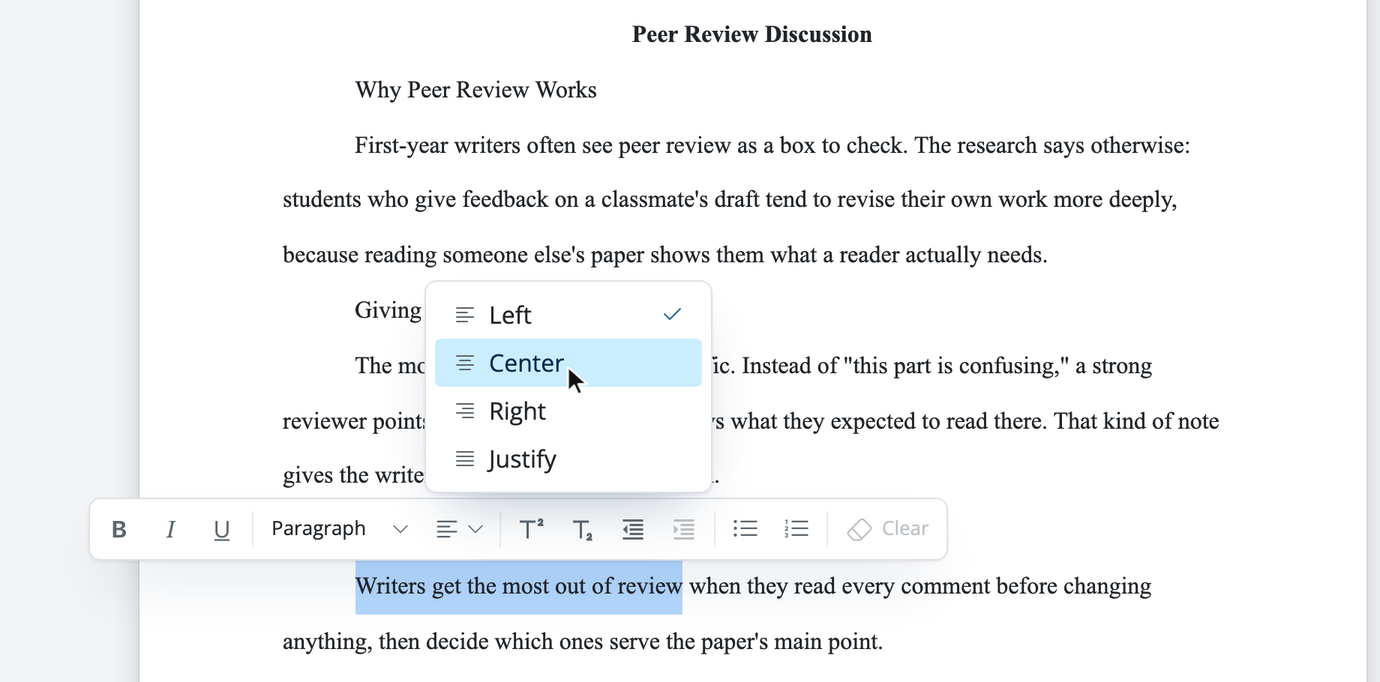Choose Center alignment from the menu
The height and width of the screenshot is (682, 1380).
point(568,363)
